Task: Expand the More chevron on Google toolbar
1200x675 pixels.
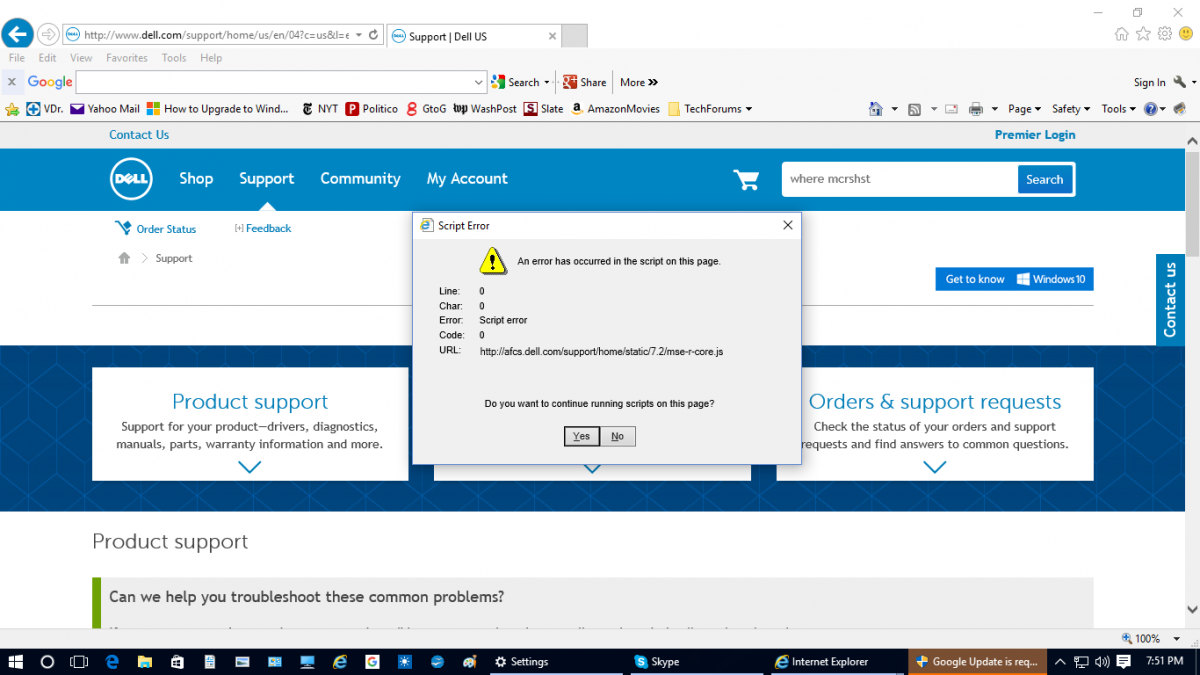Action: pyautogui.click(x=639, y=82)
